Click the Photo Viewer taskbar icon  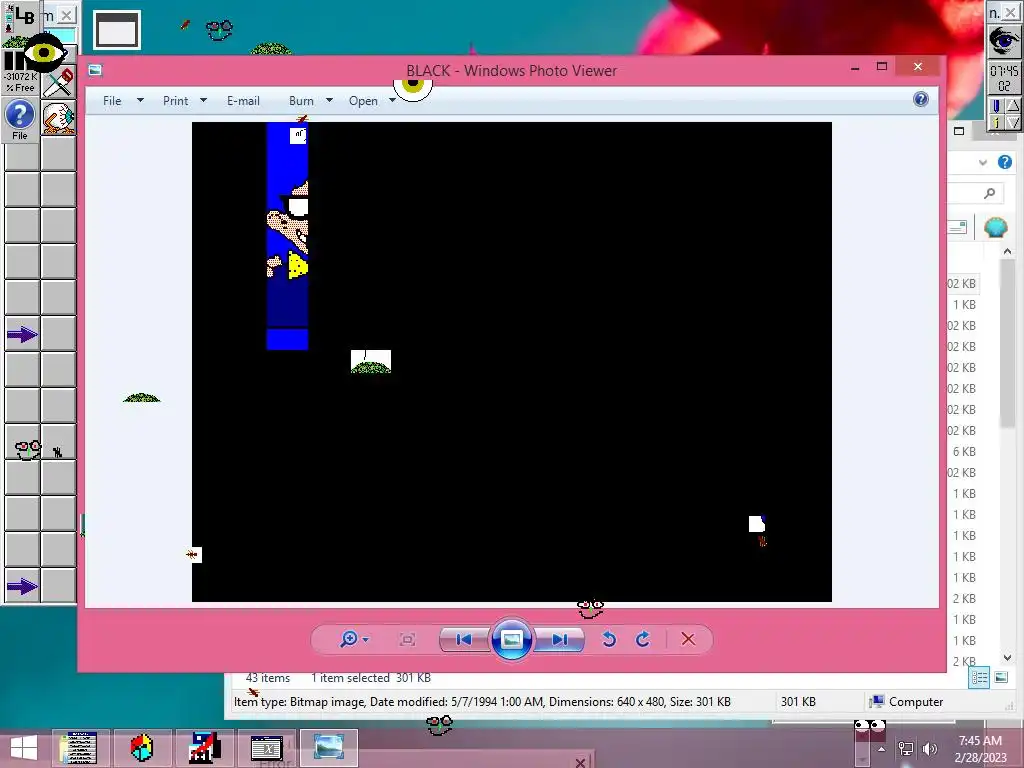tap(329, 748)
